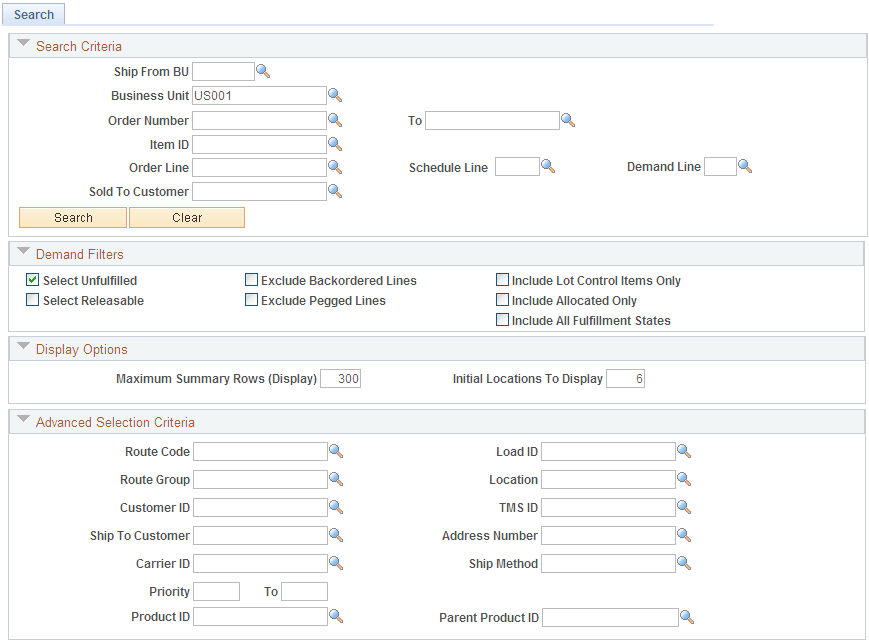Open the Business Unit lookup
The image size is (869, 641).
[x=335, y=94]
